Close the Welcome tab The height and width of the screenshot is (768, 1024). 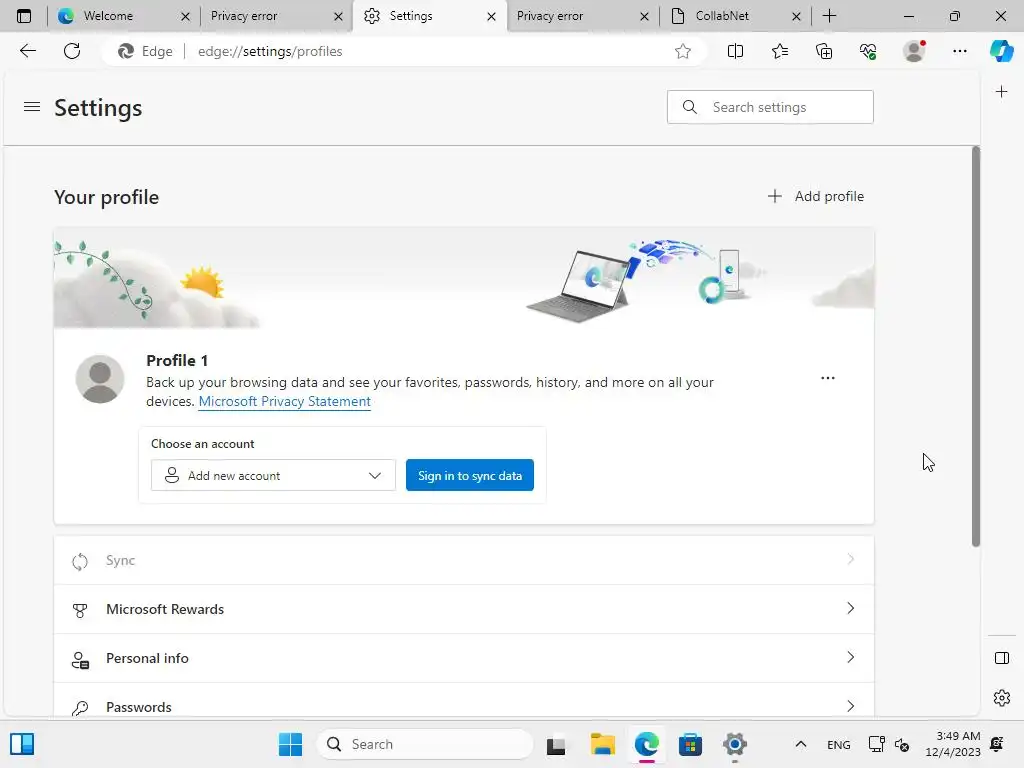point(185,16)
